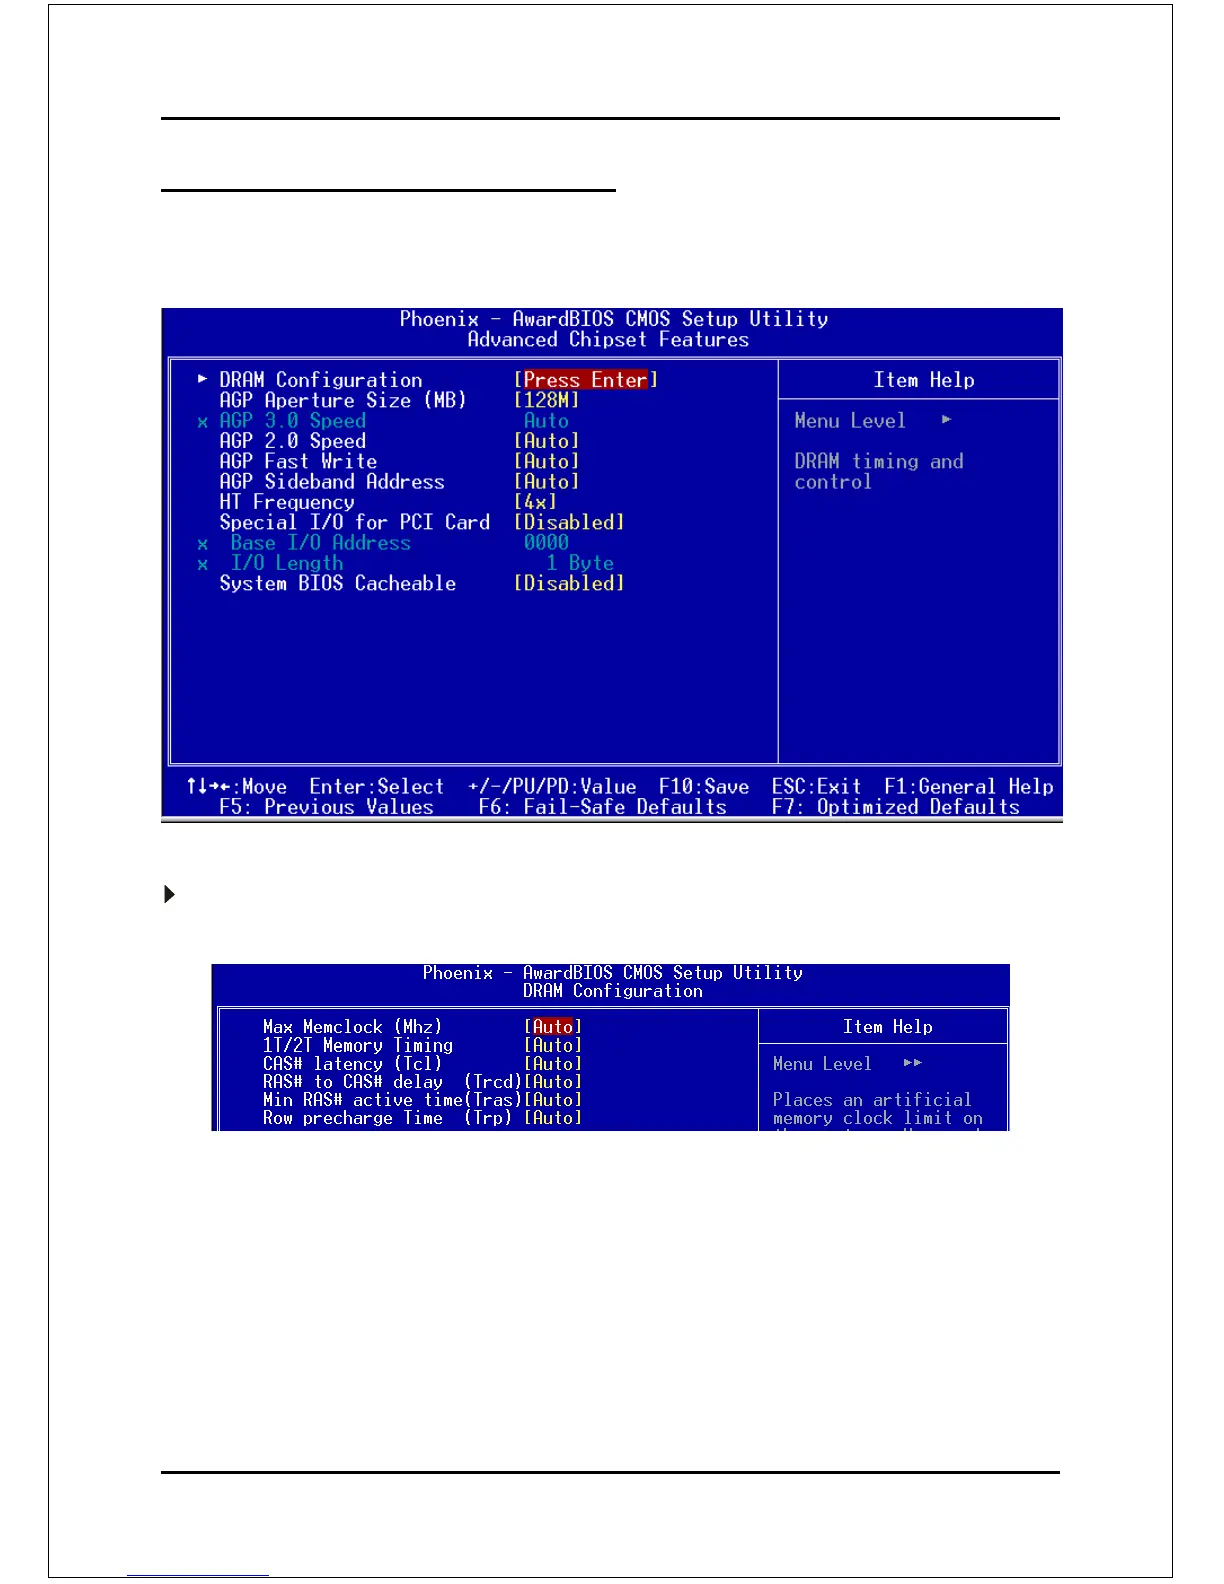
Task: Click Item Help heading in Advanced Chipset Features
Action: pos(924,380)
